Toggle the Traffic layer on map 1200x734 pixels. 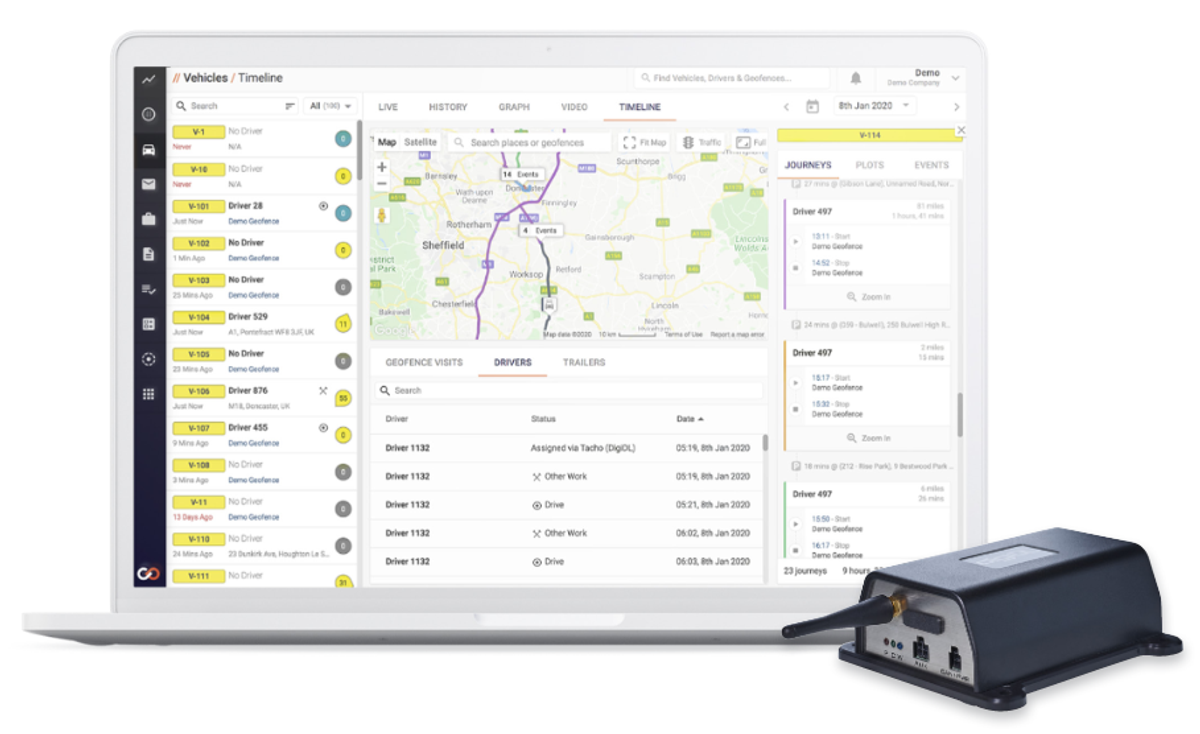702,143
